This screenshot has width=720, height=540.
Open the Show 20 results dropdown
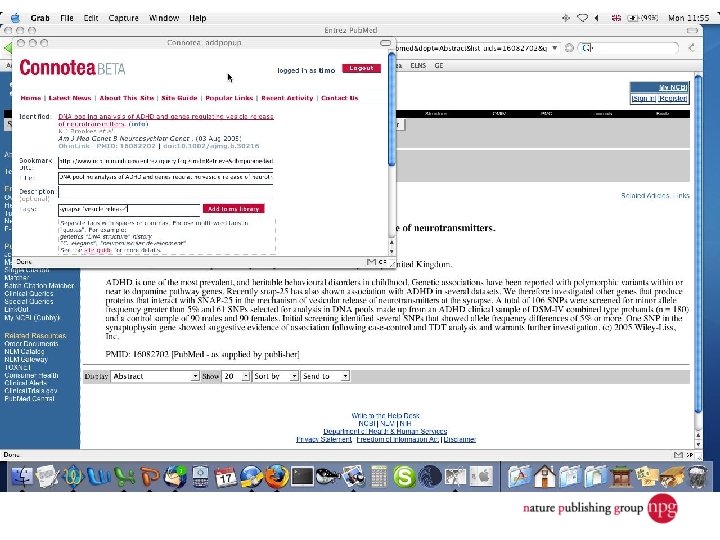[x=236, y=376]
